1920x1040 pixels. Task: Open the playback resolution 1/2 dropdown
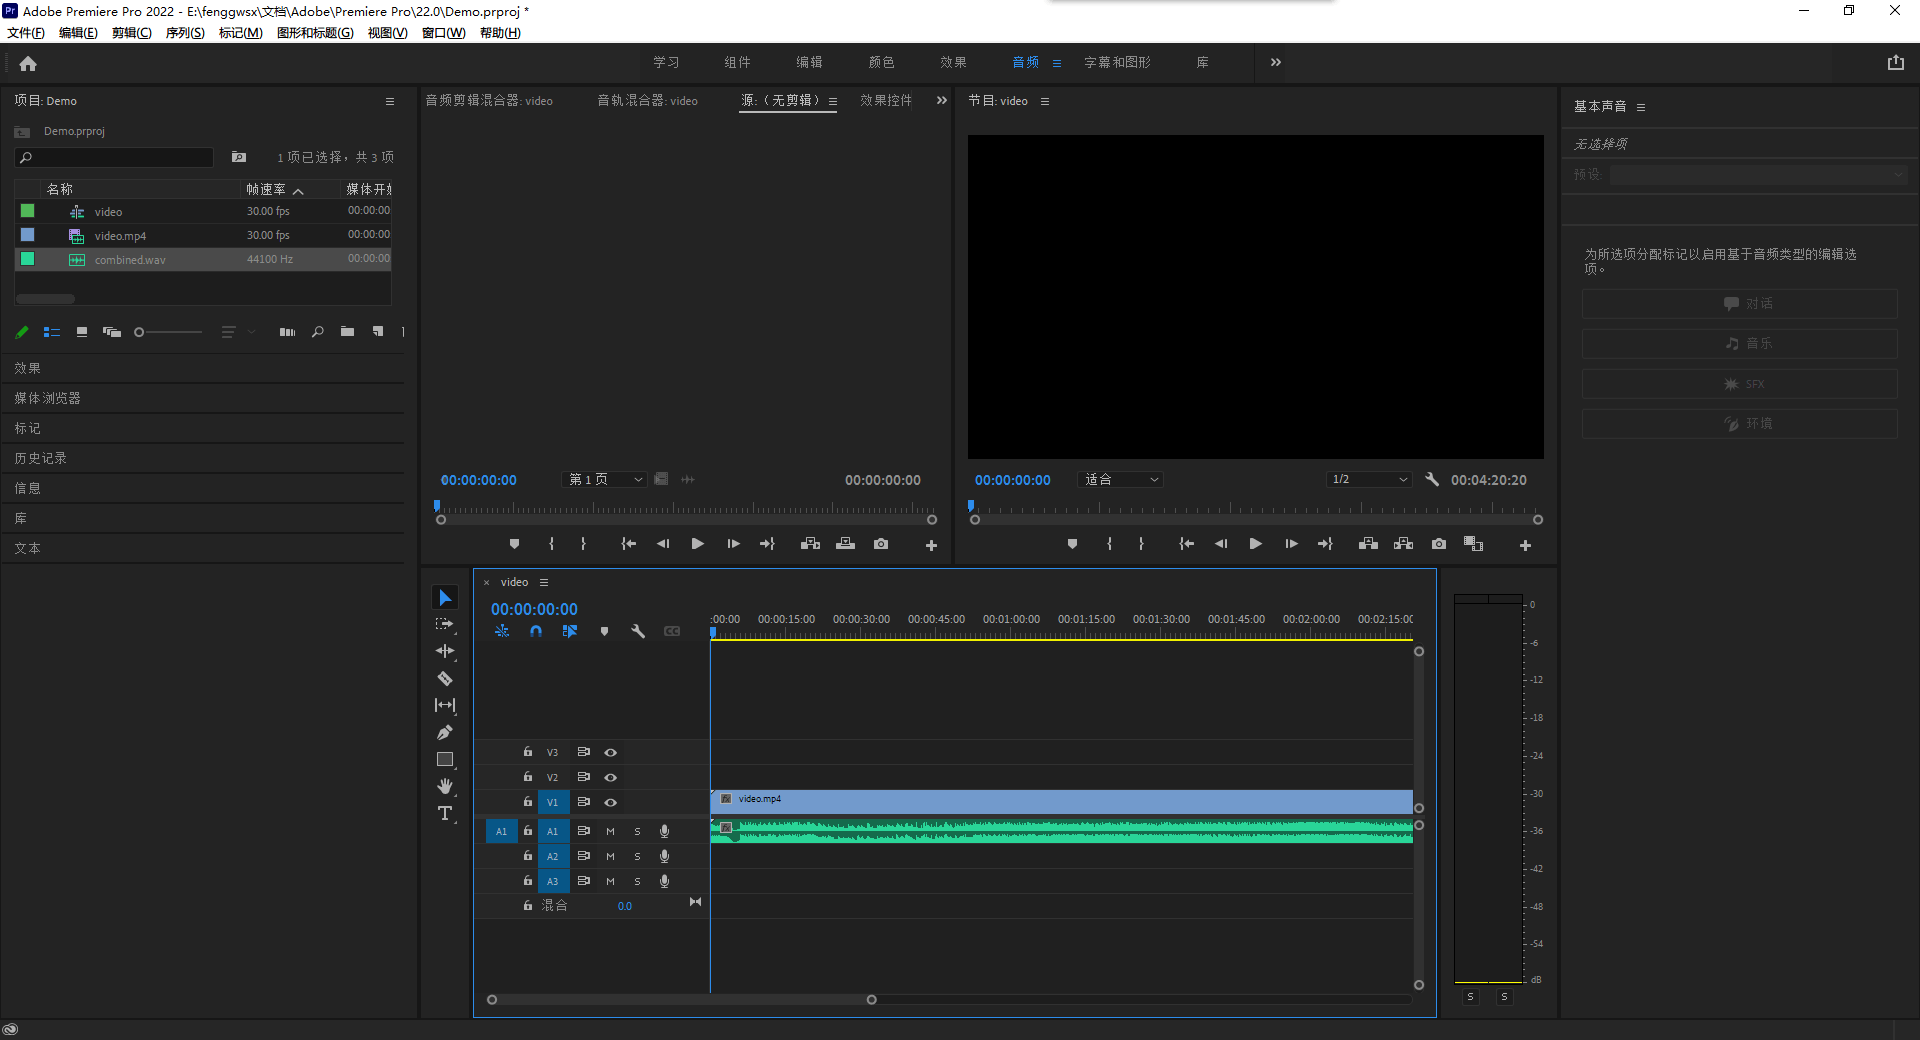[x=1368, y=480]
